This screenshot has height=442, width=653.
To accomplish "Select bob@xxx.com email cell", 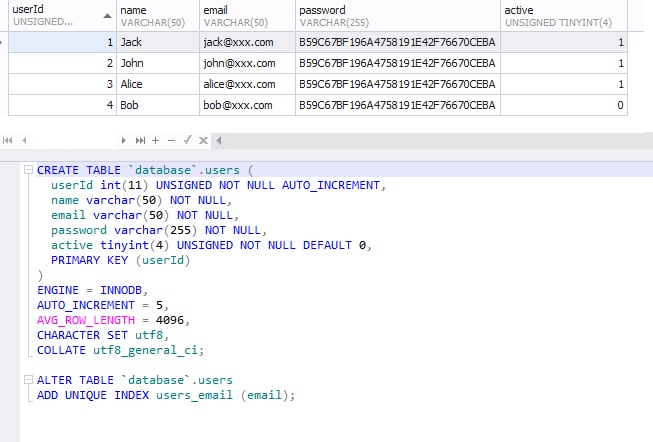I will click(247, 105).
